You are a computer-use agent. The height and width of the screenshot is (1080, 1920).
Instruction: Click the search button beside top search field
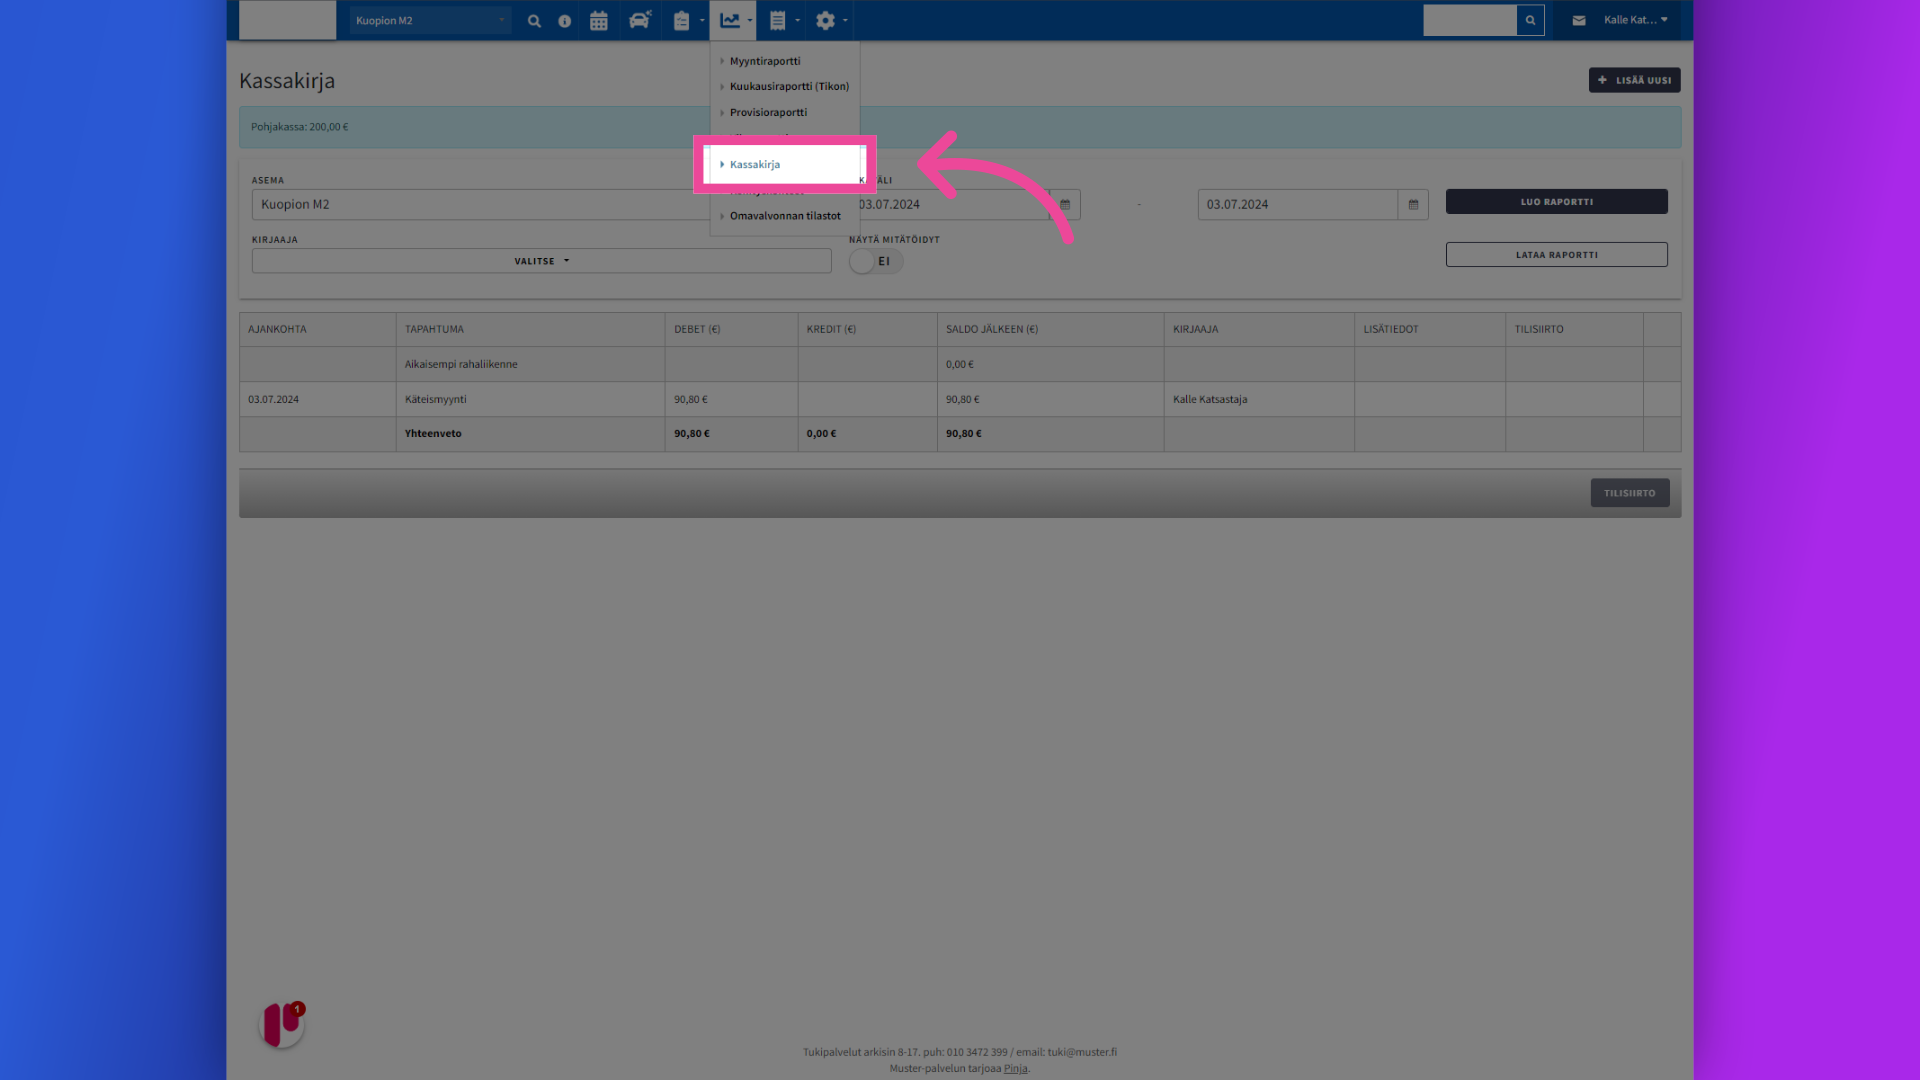pos(1530,20)
